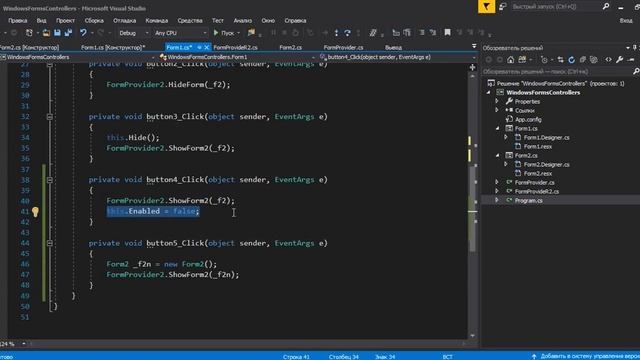Collapse the Form1.cs tree node

pos(497,128)
